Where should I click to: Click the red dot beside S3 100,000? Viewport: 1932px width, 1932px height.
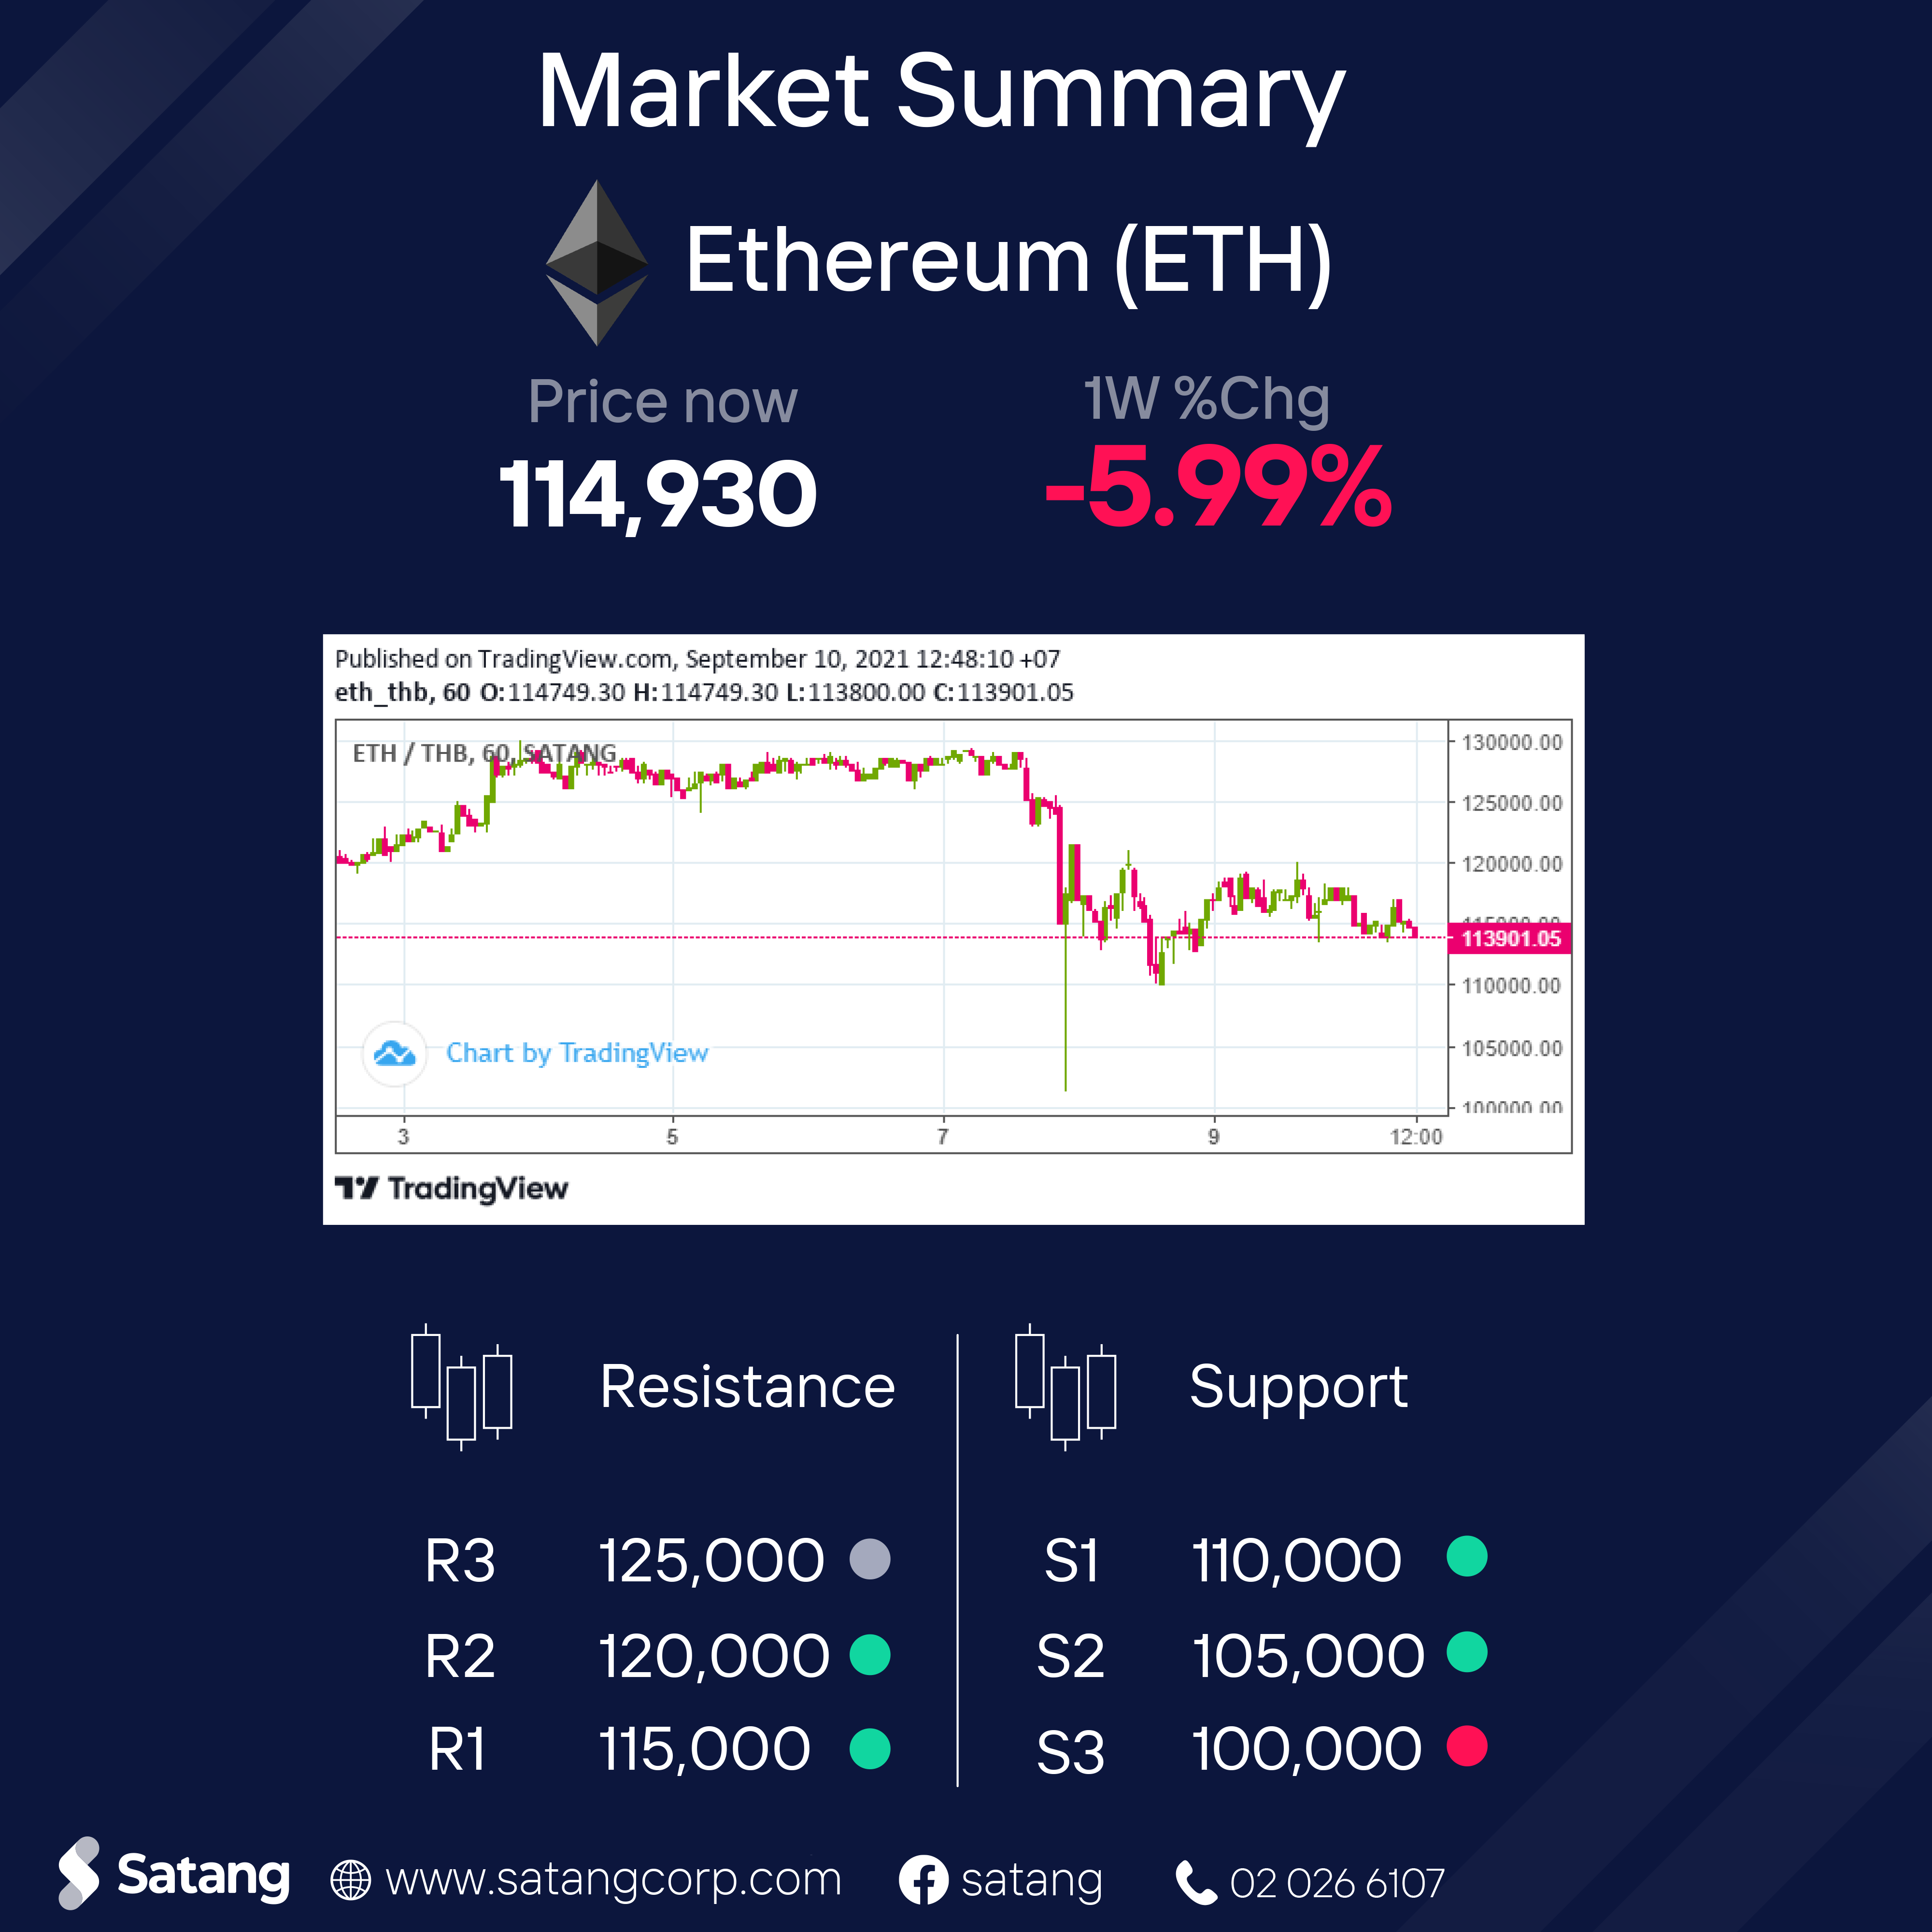tap(1467, 1746)
